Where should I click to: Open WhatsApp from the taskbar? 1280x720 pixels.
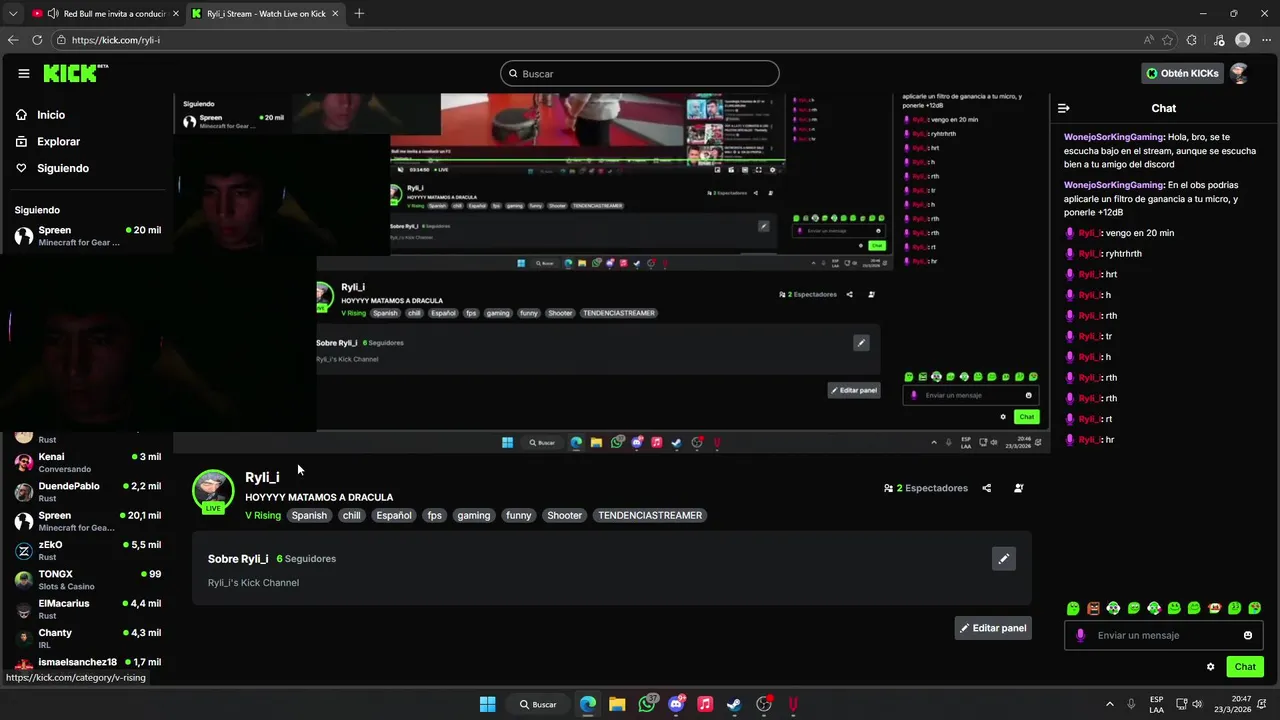647,704
